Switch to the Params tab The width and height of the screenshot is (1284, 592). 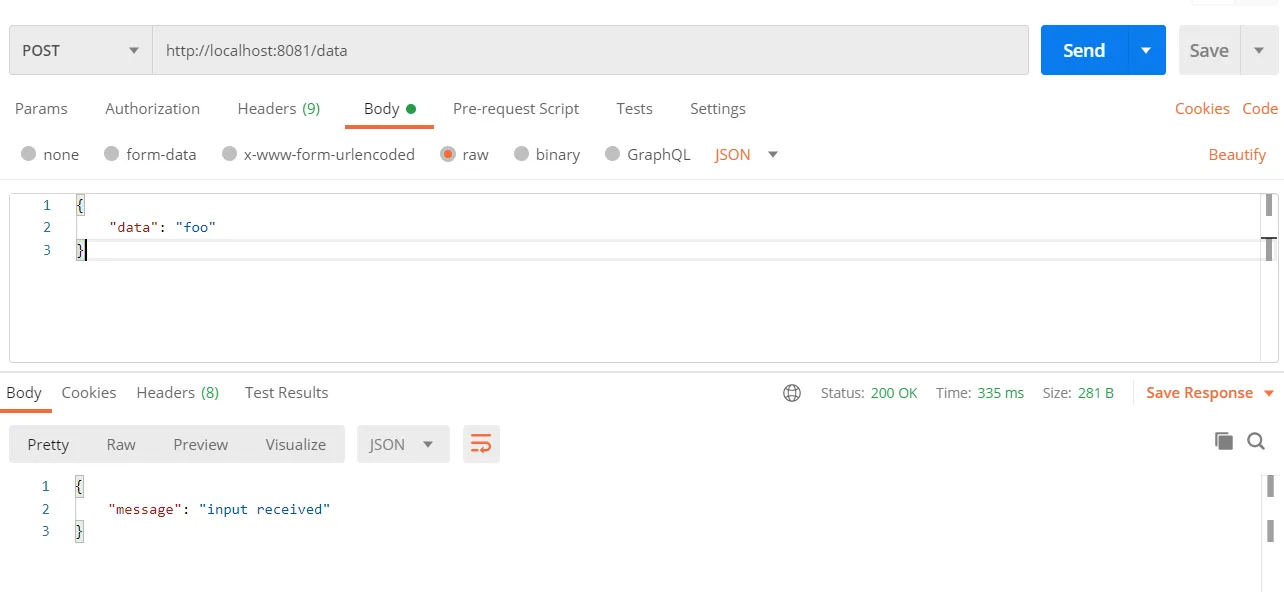point(41,108)
